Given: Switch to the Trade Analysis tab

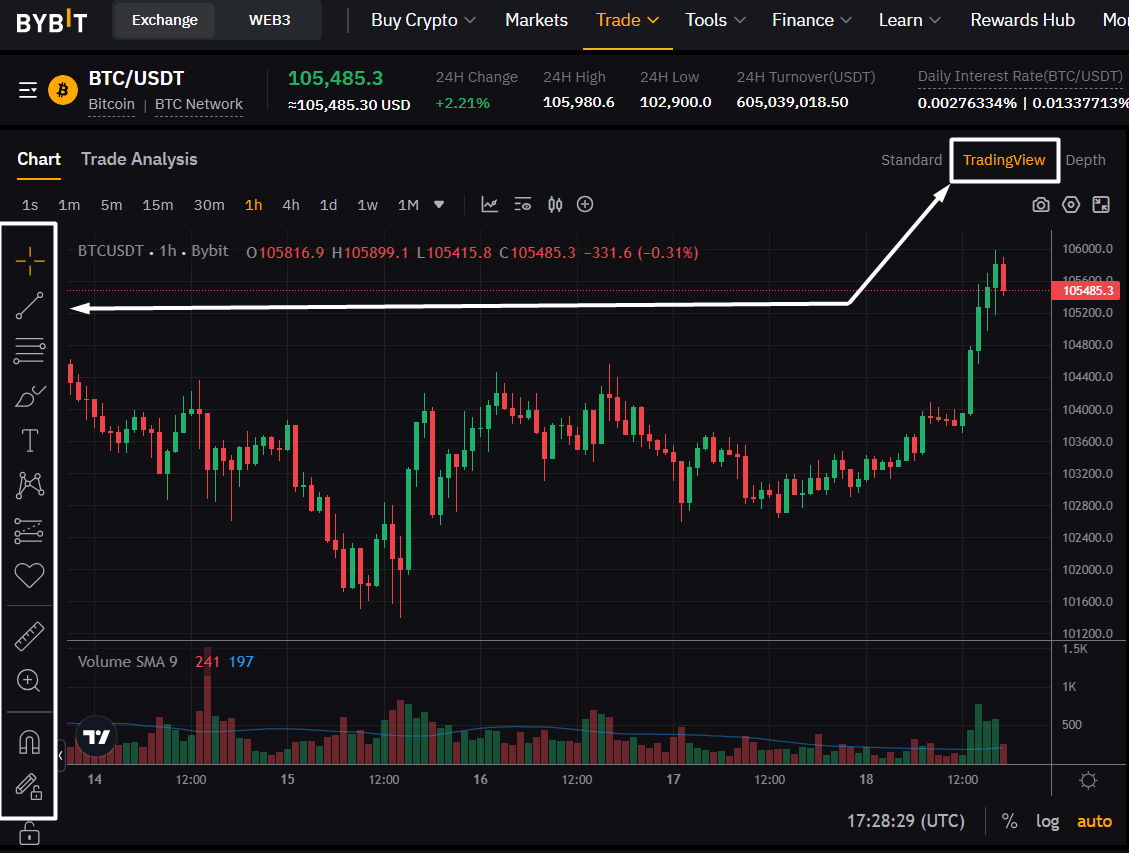Looking at the screenshot, I should coord(139,159).
